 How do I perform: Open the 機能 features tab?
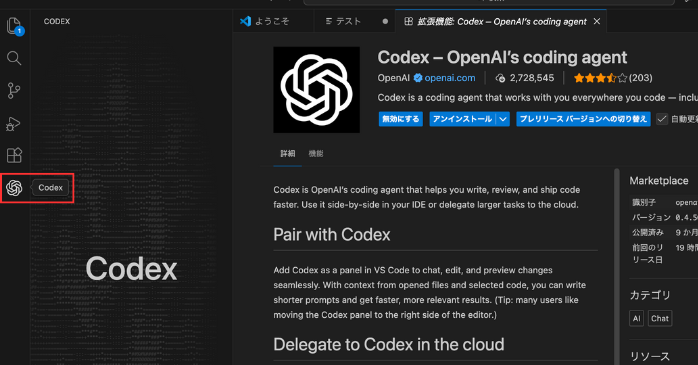(316, 154)
